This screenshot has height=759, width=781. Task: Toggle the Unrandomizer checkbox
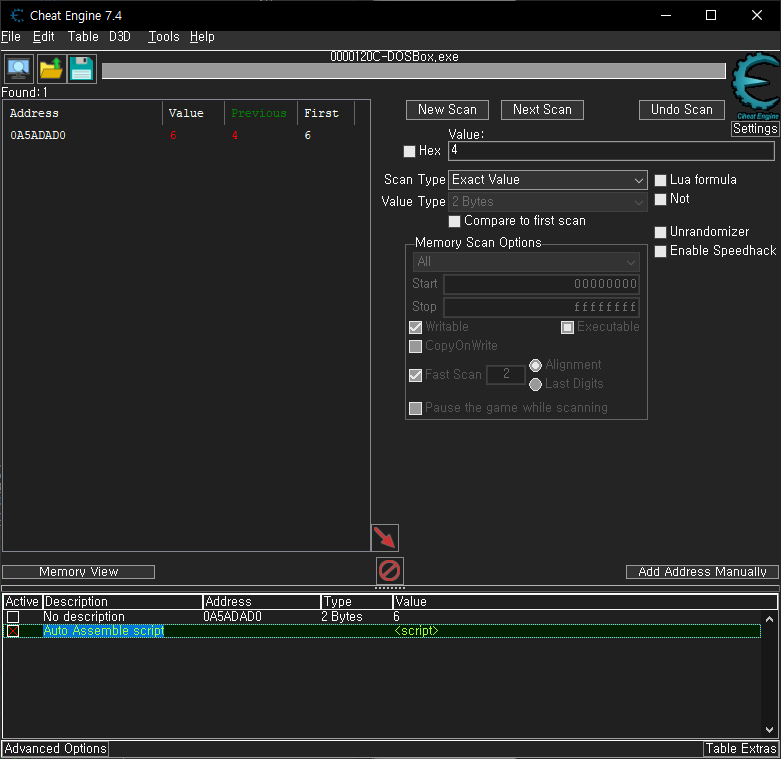click(660, 232)
